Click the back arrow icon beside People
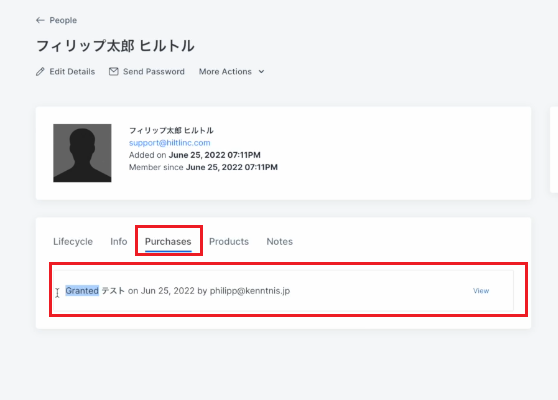Image resolution: width=558 pixels, height=400 pixels. 40,20
